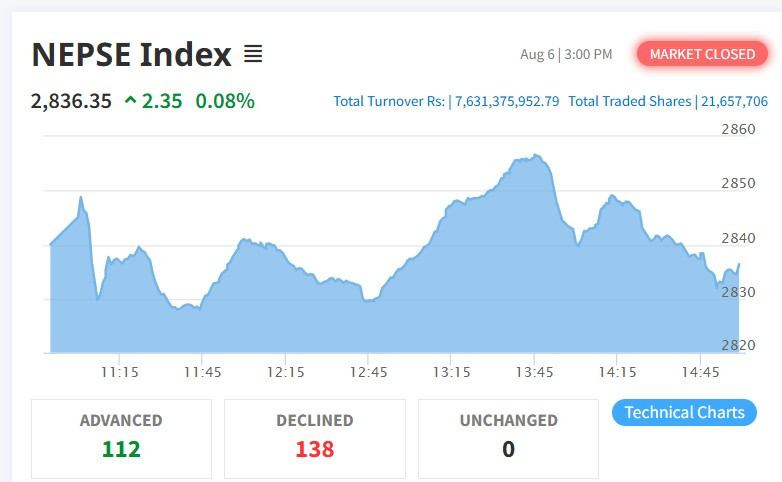782x482 pixels.
Task: Click the Total Turnover Rs value
Action: 507,101
